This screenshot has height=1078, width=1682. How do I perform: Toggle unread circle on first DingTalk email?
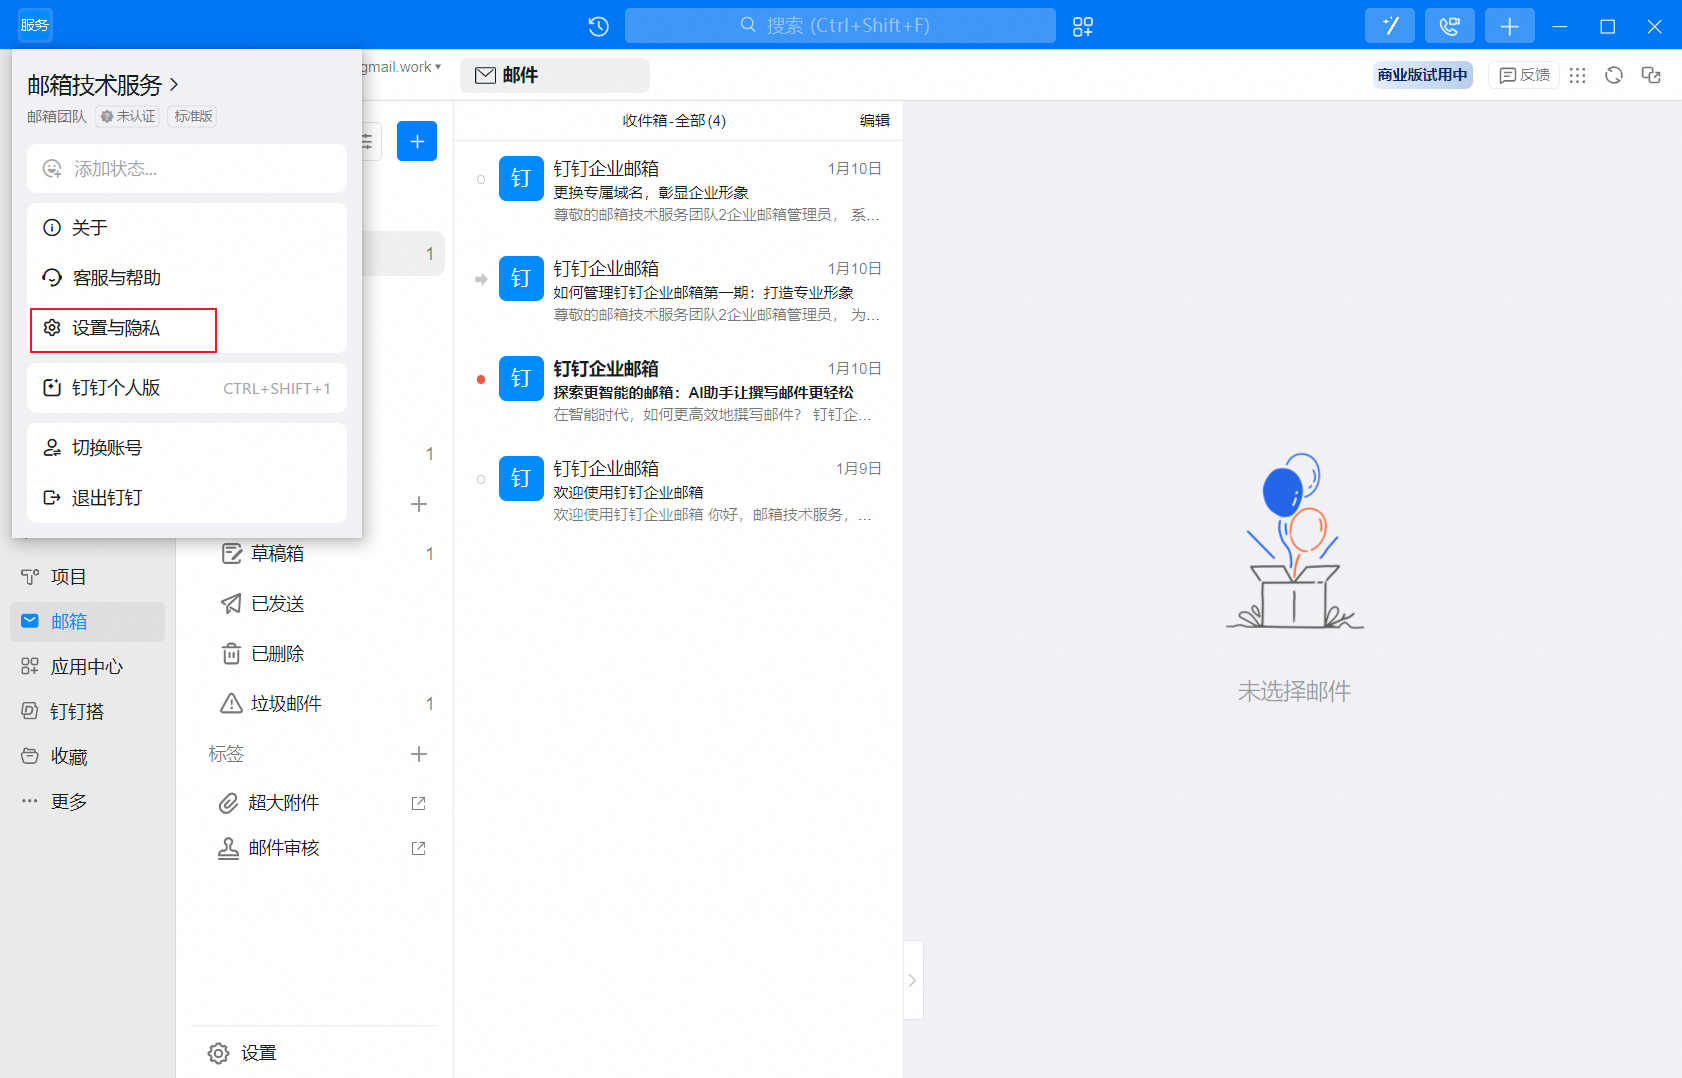coord(481,180)
